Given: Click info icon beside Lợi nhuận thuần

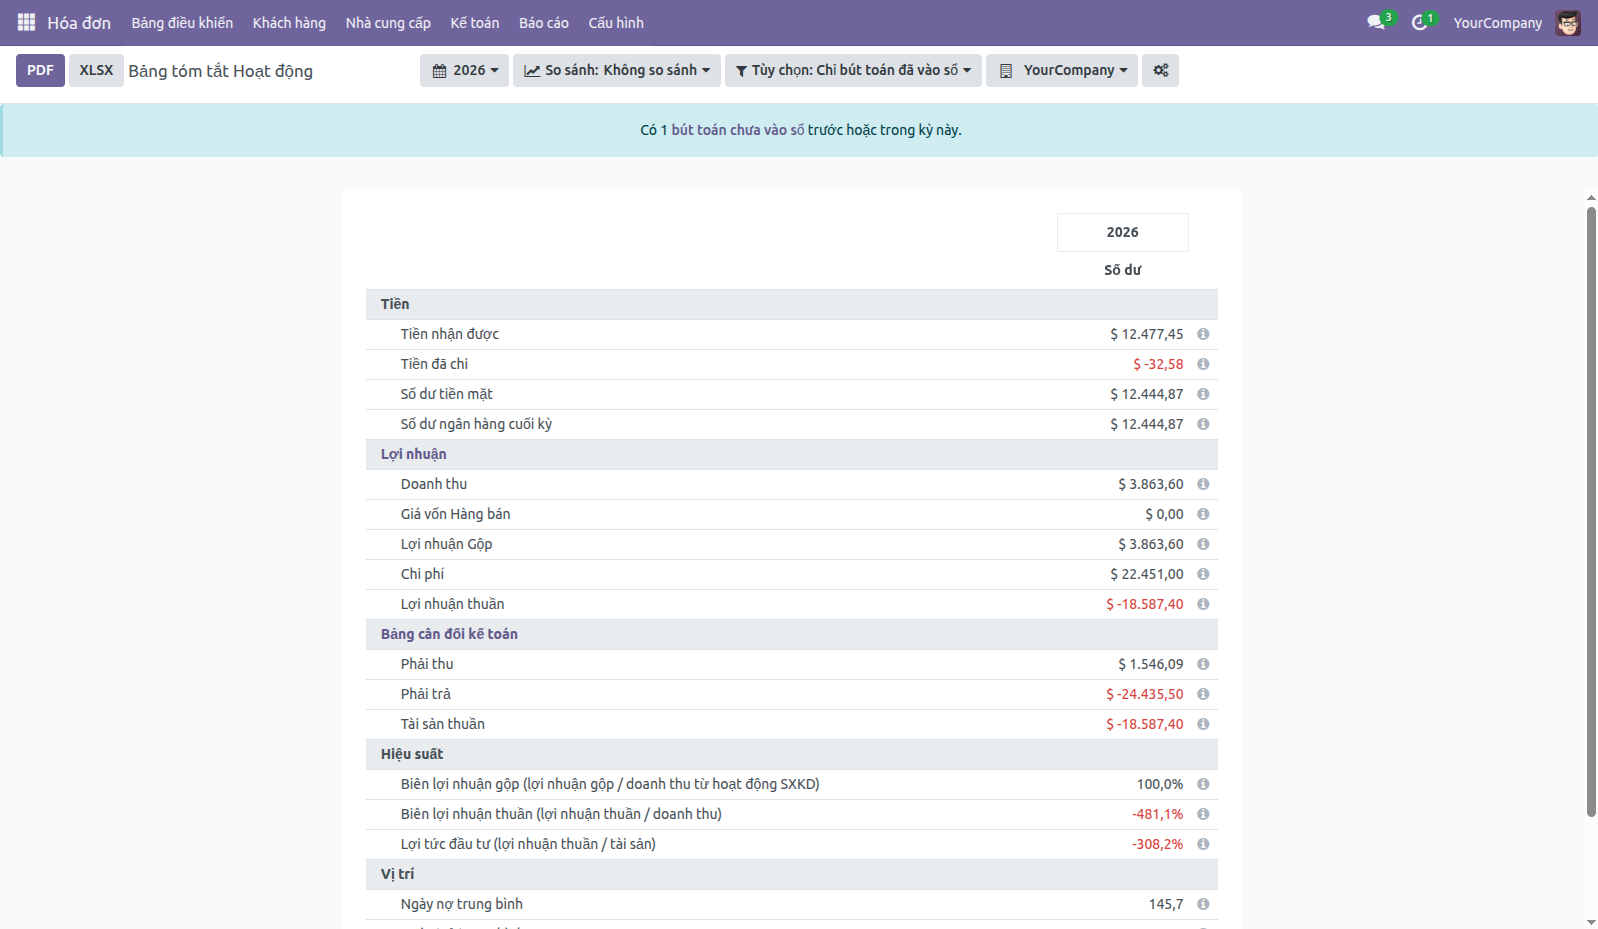Looking at the screenshot, I should 1203,604.
